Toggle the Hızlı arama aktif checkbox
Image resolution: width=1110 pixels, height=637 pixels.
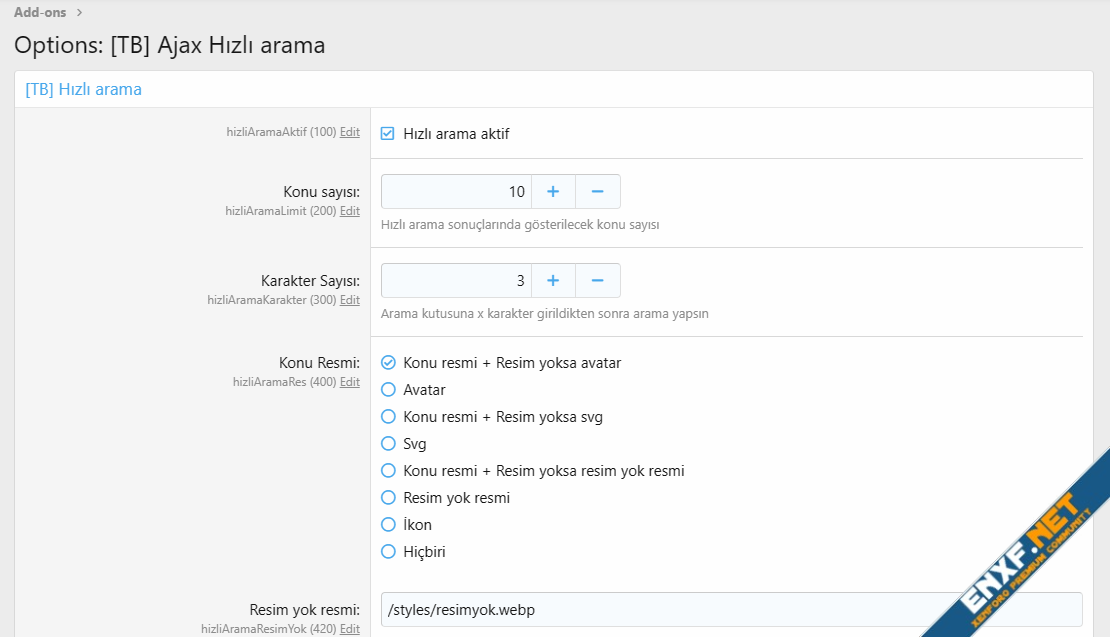(388, 133)
